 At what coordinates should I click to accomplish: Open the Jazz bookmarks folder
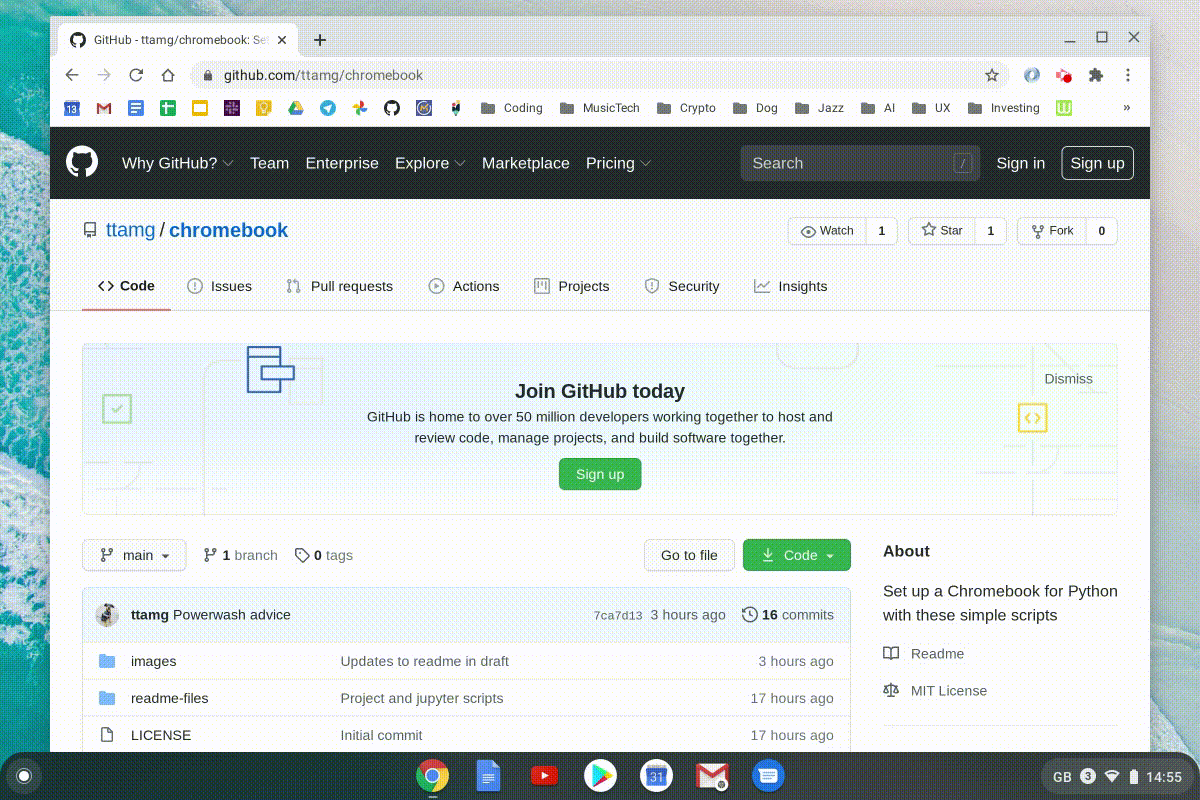pos(819,108)
